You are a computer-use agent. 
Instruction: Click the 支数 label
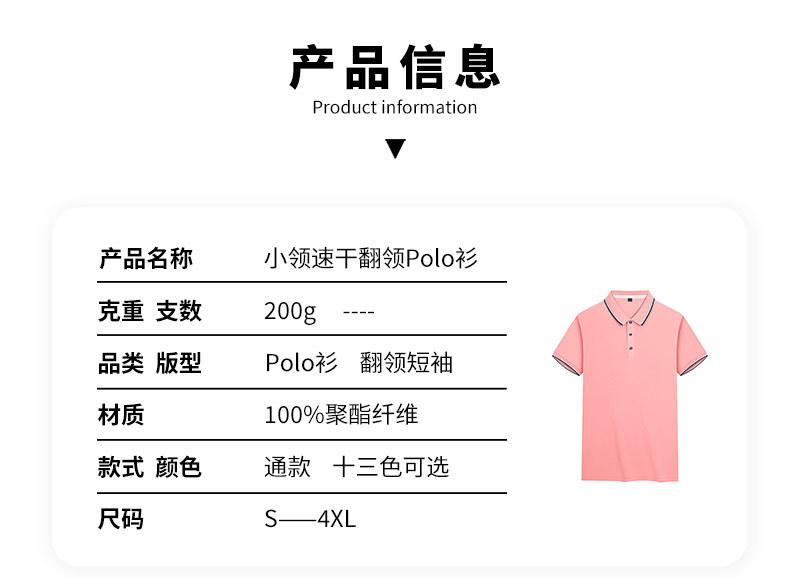click(x=179, y=311)
